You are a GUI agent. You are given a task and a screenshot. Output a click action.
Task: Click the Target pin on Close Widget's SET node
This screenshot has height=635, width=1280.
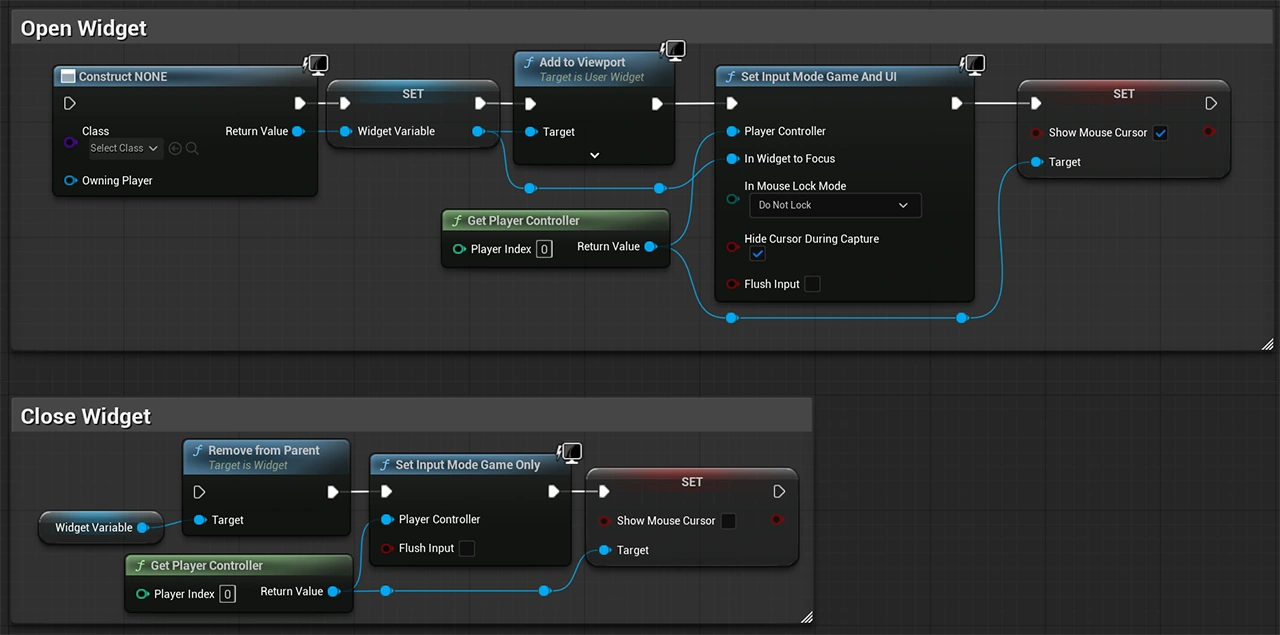(x=604, y=550)
